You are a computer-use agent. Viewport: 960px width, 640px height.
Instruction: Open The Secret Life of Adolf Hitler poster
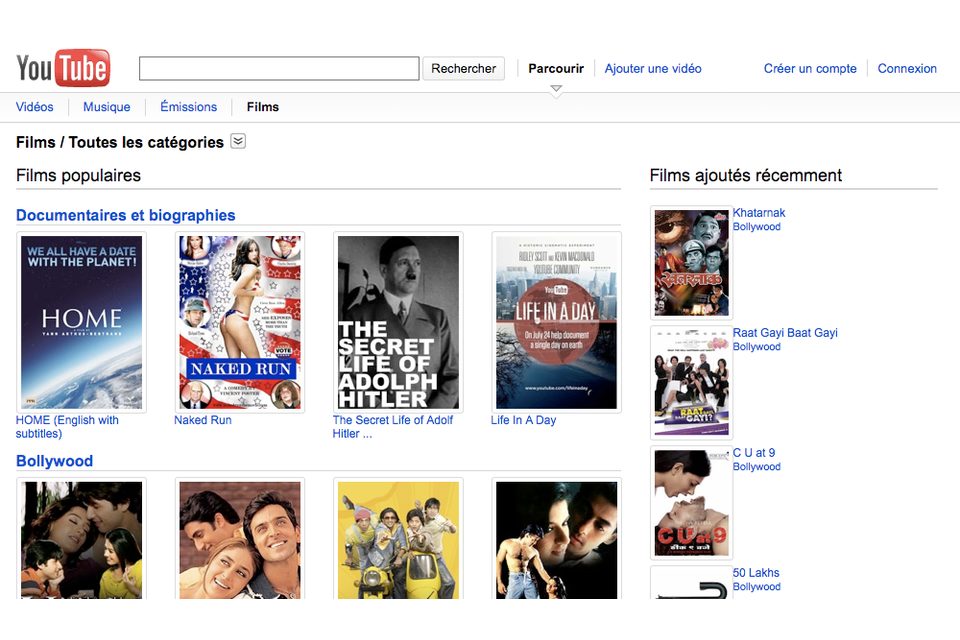(398, 322)
